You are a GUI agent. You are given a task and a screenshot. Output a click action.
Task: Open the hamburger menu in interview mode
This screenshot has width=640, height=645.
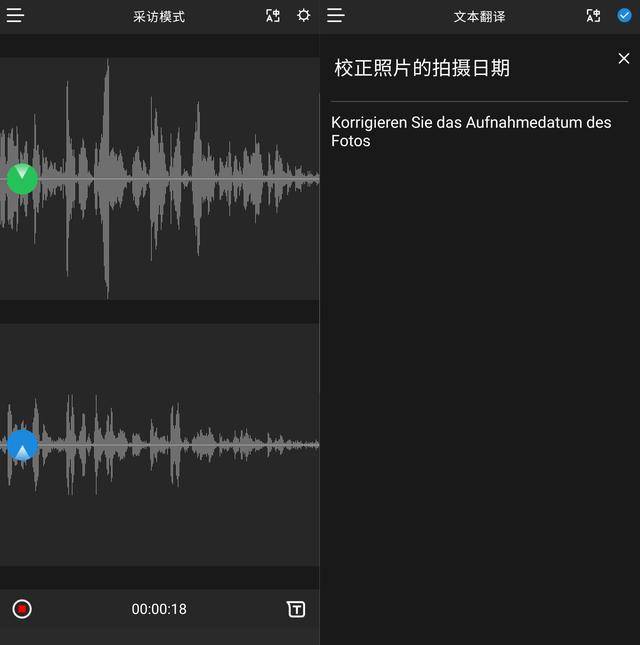point(15,16)
